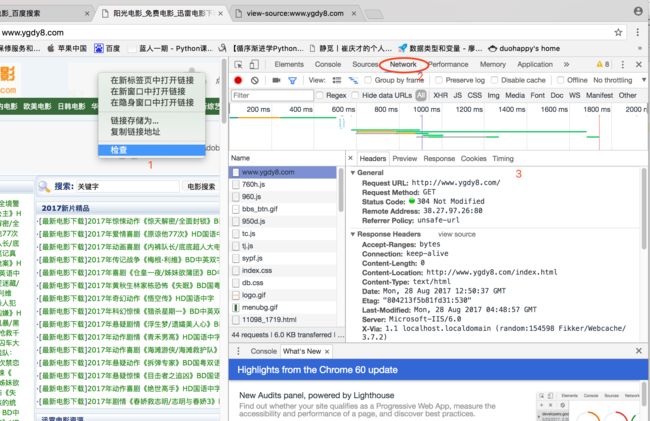Click the duohappy's home bookmark

pyautogui.click(x=524, y=48)
